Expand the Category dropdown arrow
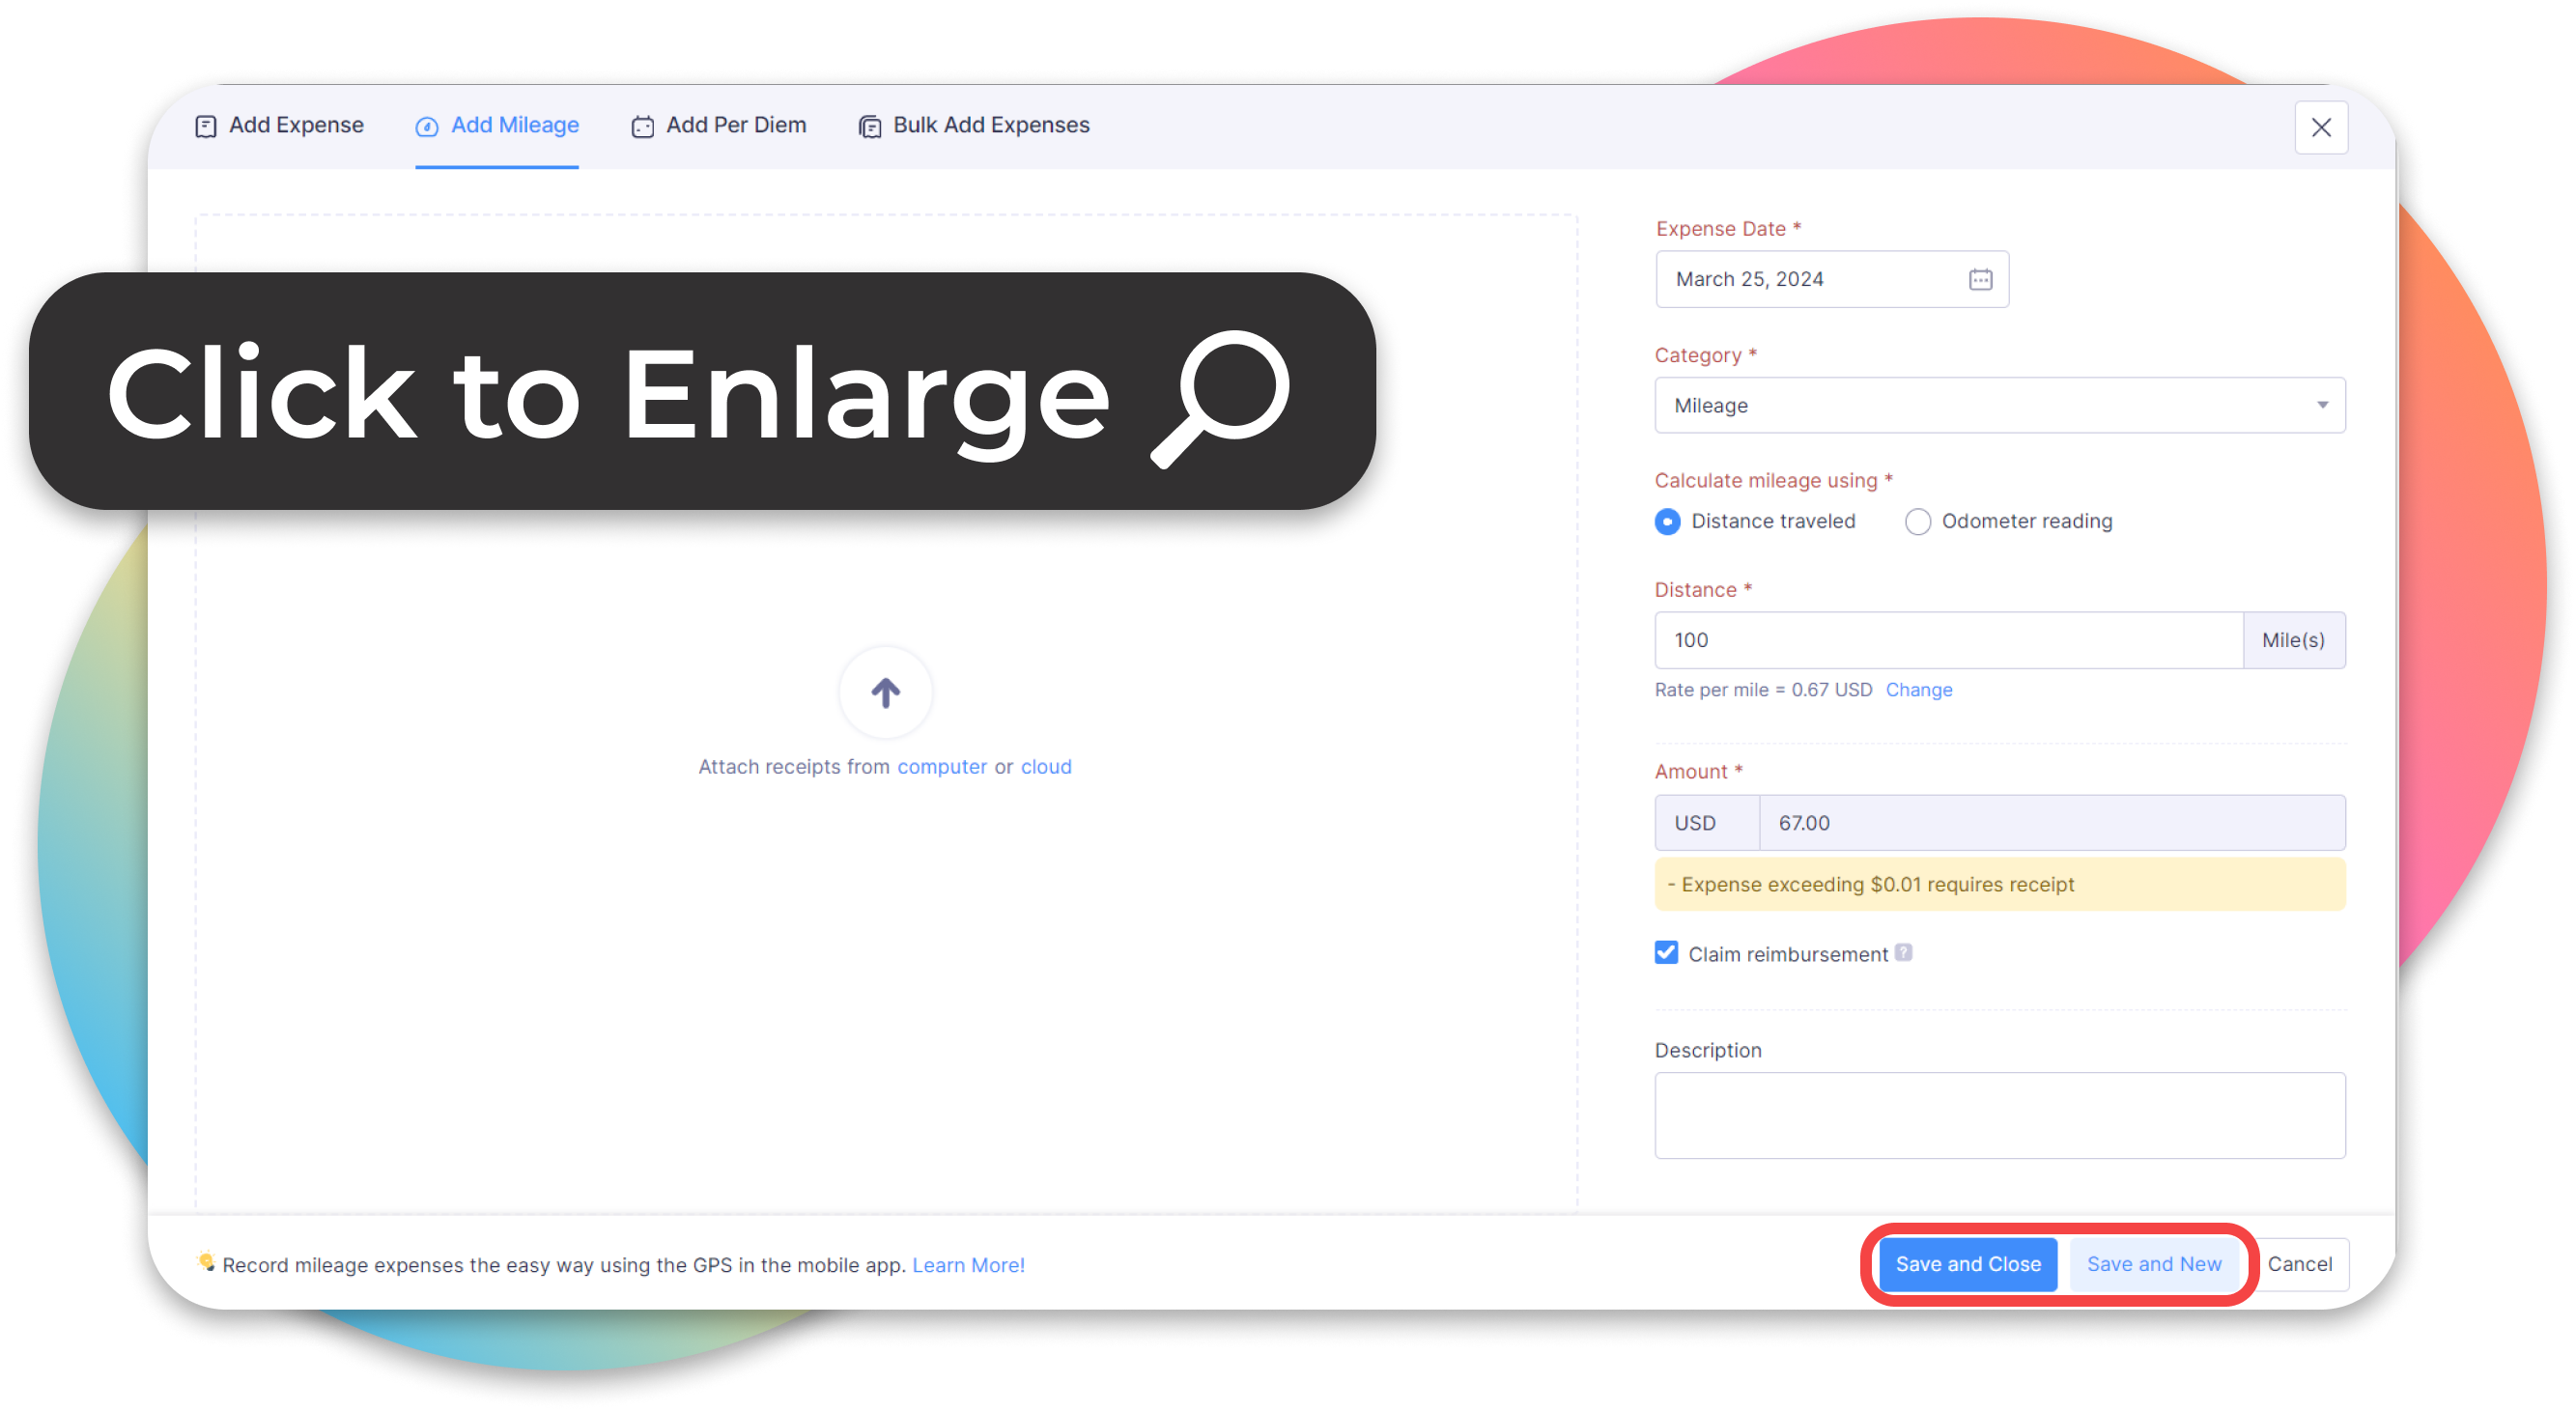The image size is (2576, 1411). [2322, 405]
